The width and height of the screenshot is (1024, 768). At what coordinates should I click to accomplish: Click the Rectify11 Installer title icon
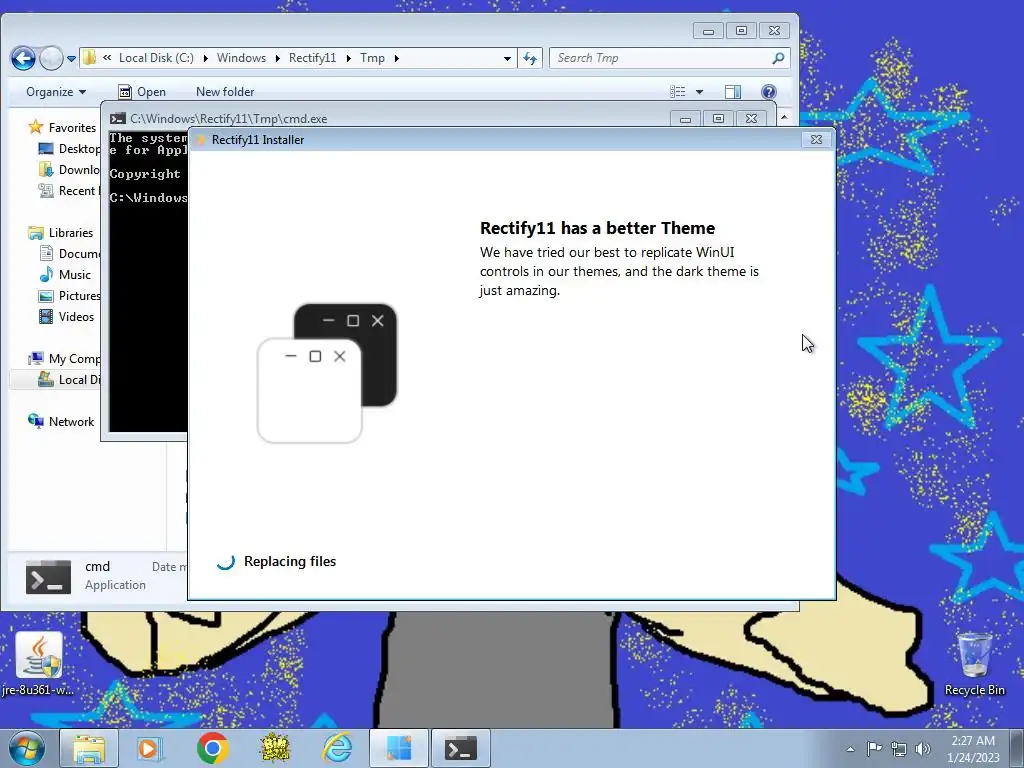tap(200, 140)
